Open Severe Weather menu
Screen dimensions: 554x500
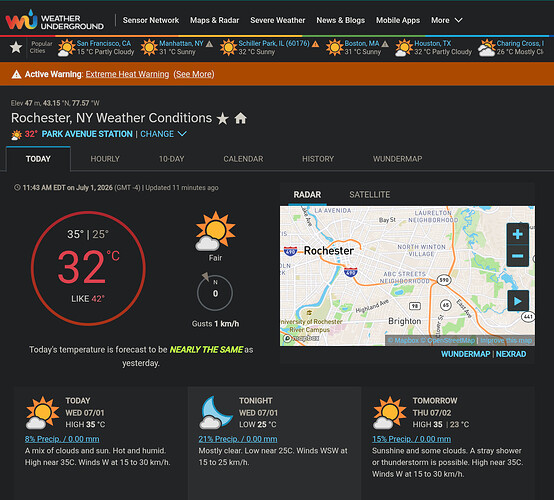coord(278,20)
